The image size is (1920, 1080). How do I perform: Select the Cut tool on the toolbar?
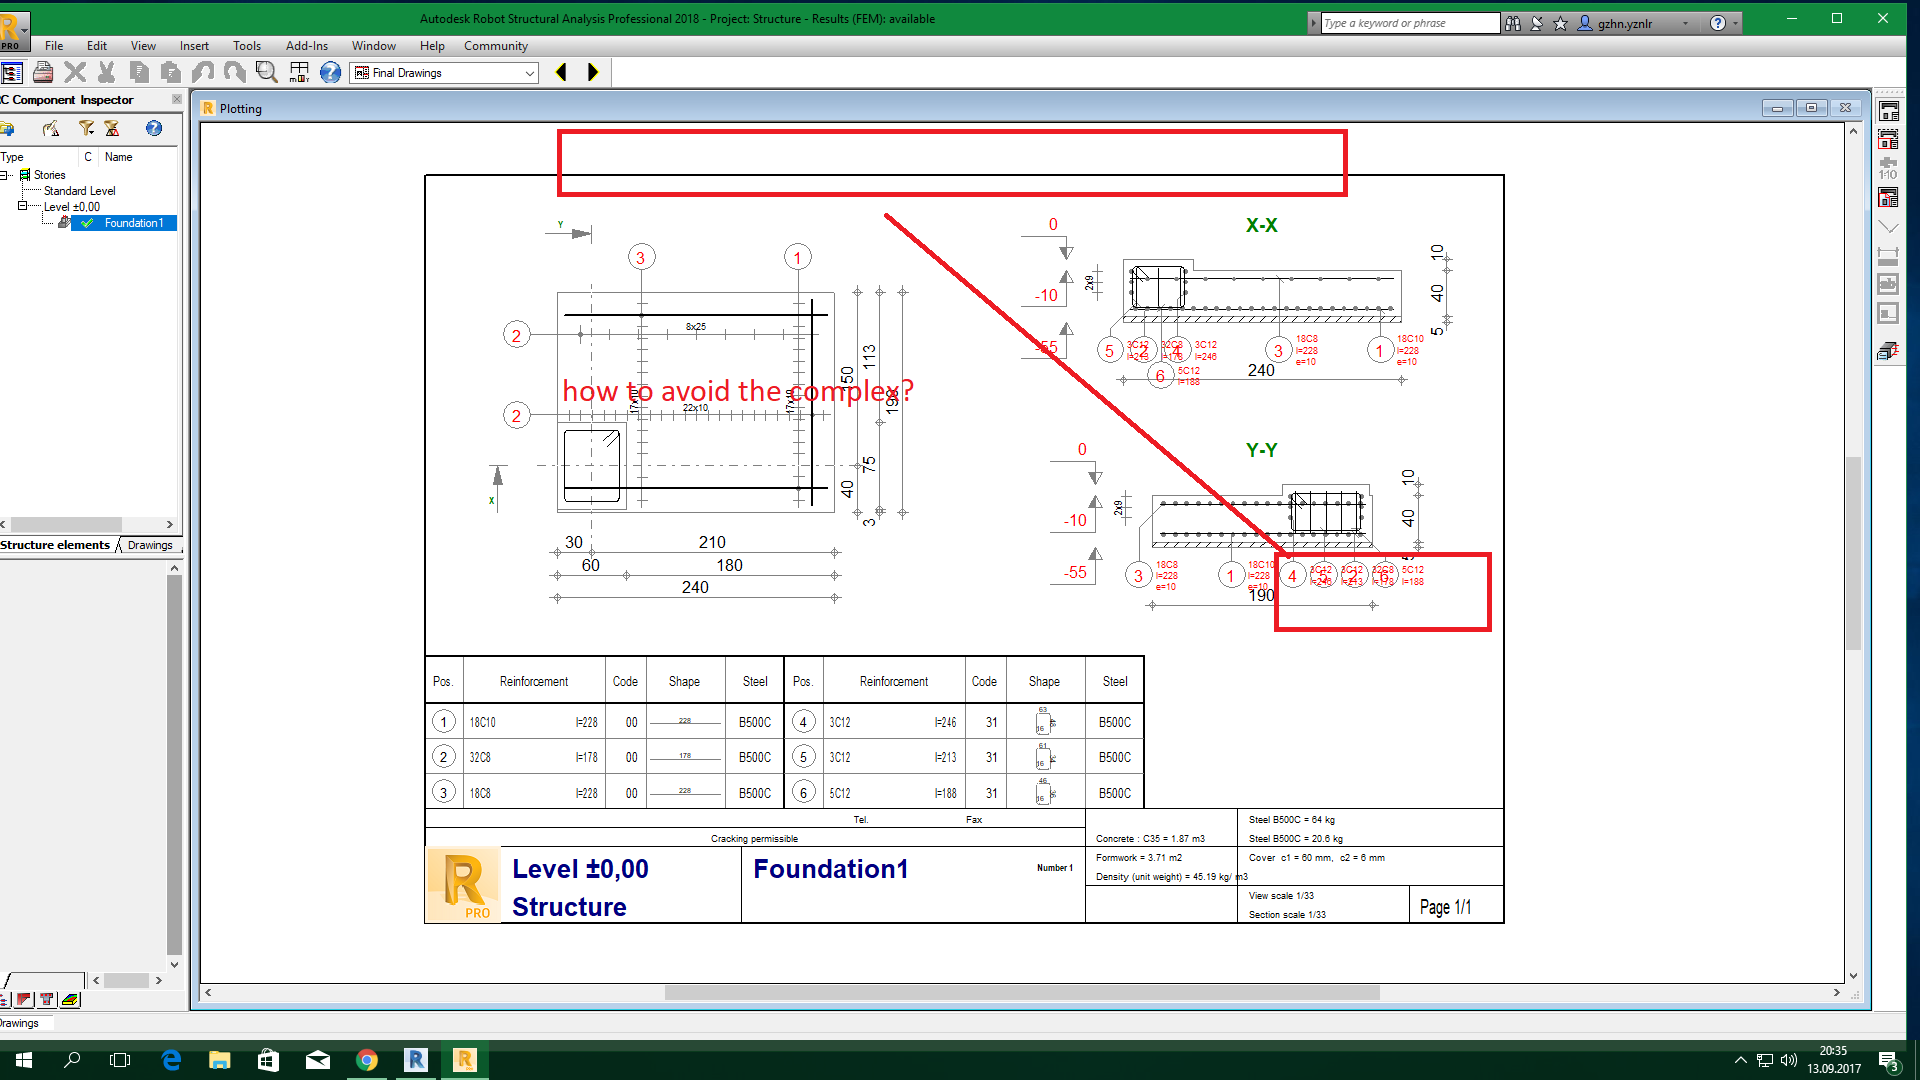[107, 72]
